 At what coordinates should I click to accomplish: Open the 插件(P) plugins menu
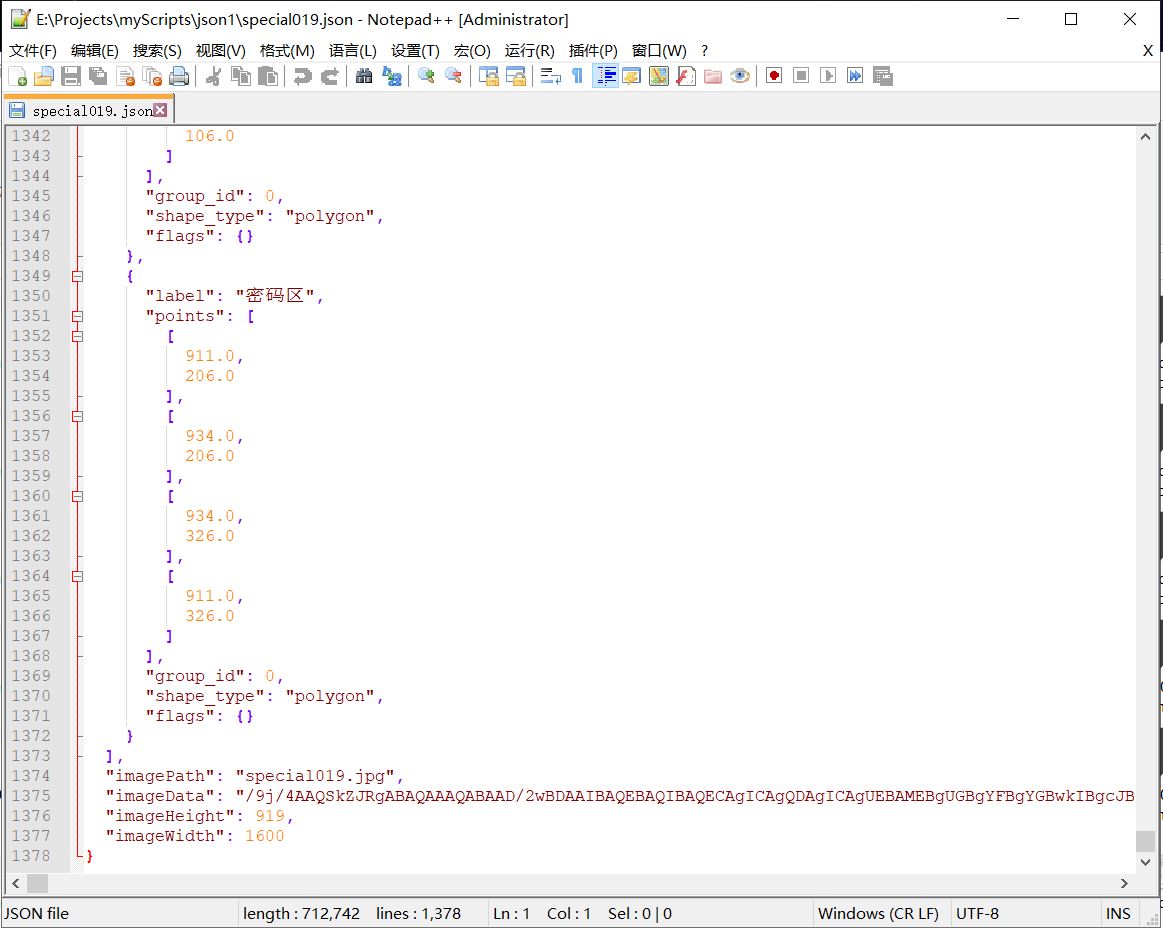point(591,50)
